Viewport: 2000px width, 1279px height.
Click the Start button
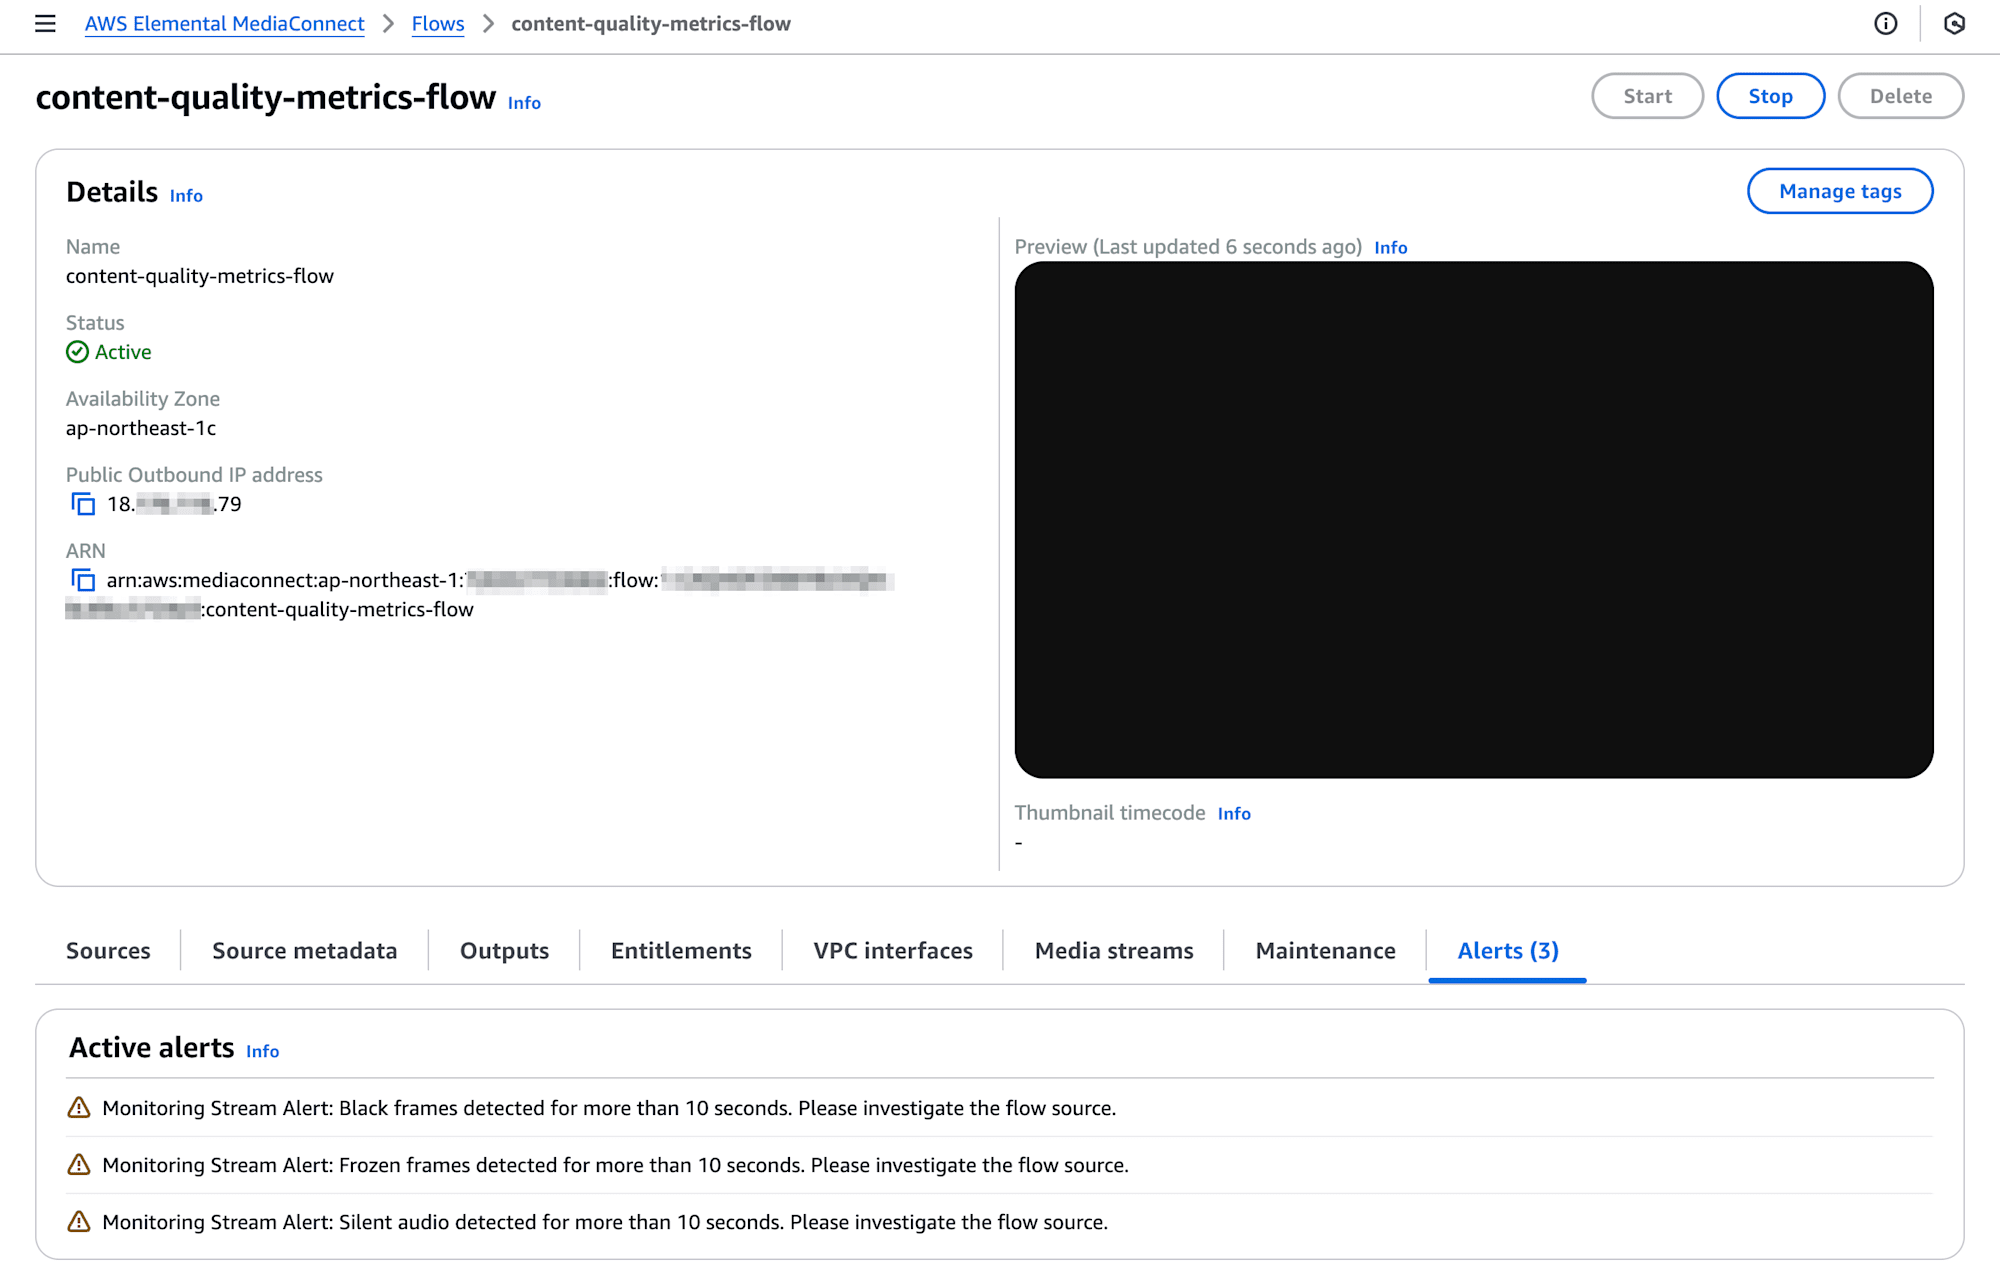[x=1646, y=93]
